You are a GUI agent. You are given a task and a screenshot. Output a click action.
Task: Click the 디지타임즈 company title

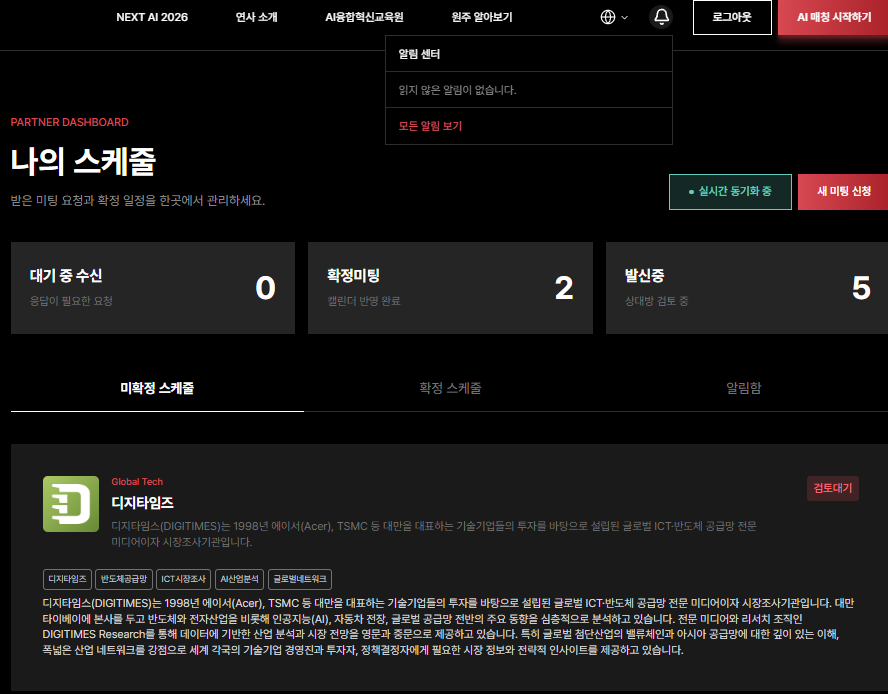point(143,503)
